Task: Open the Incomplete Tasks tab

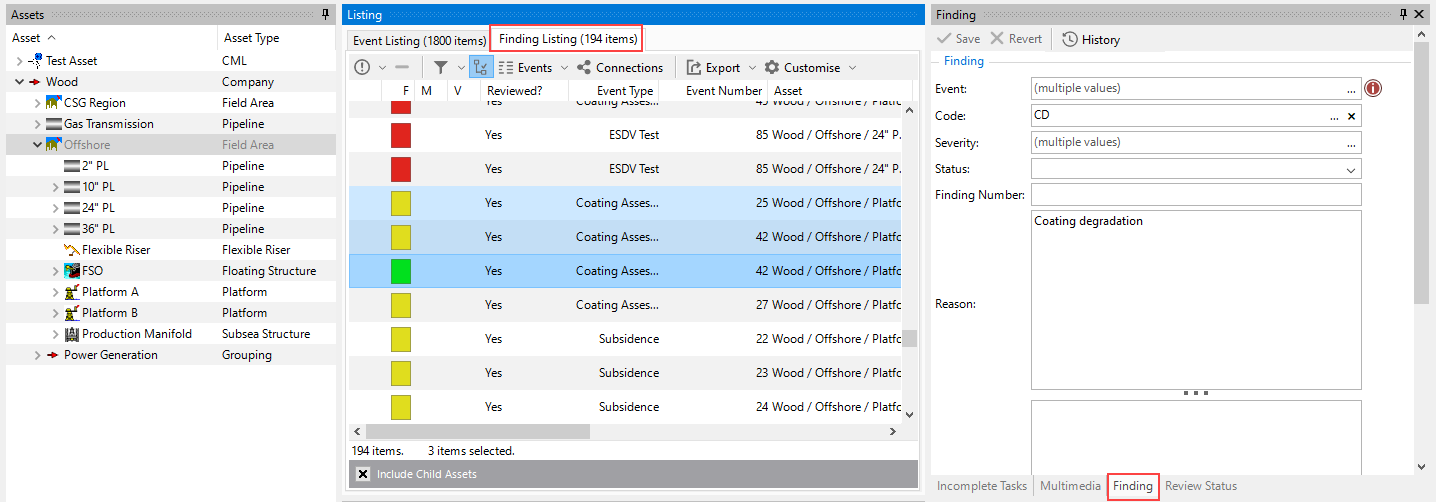Action: click(x=981, y=486)
